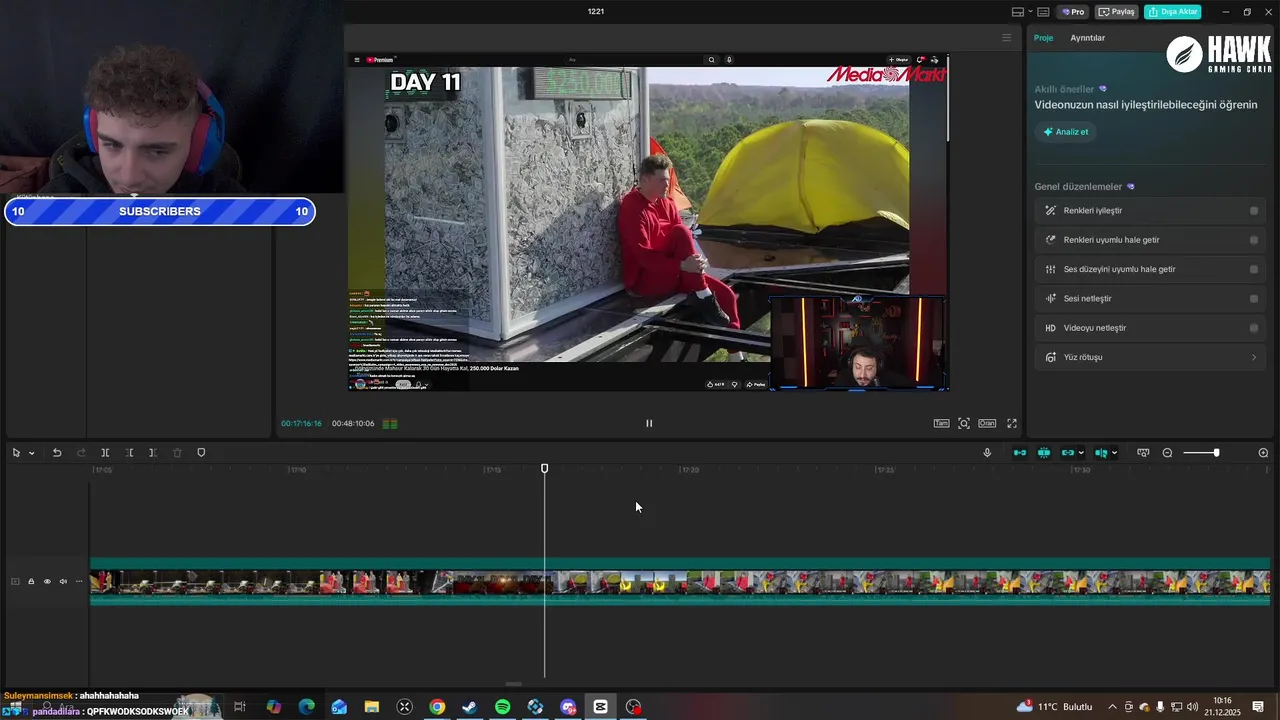This screenshot has height=720, width=1280.
Task: Open Spotify from the taskbar
Action: pyautogui.click(x=503, y=707)
